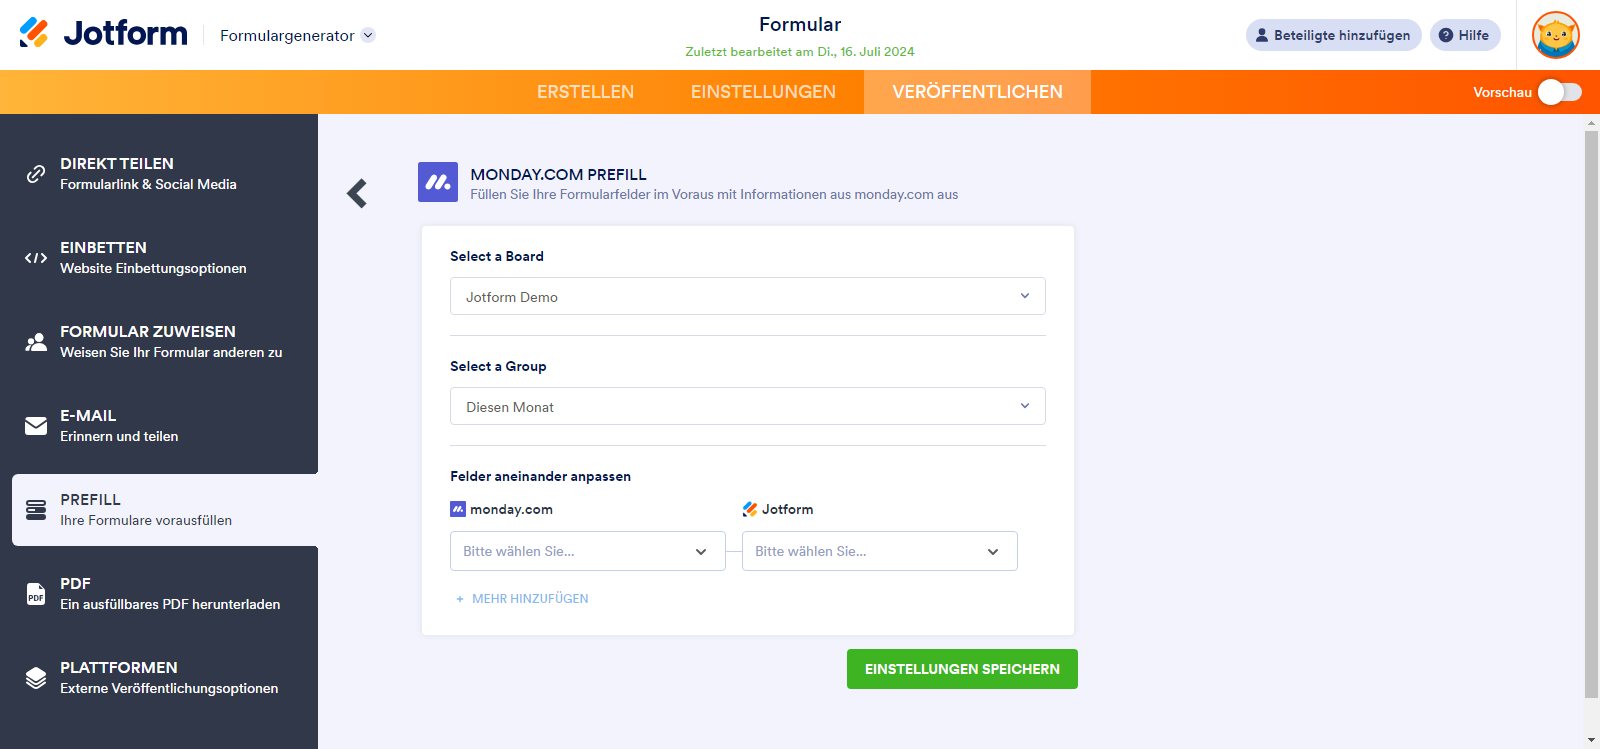The image size is (1600, 749).
Task: Open the Select a Board dropdown
Action: [x=747, y=296]
